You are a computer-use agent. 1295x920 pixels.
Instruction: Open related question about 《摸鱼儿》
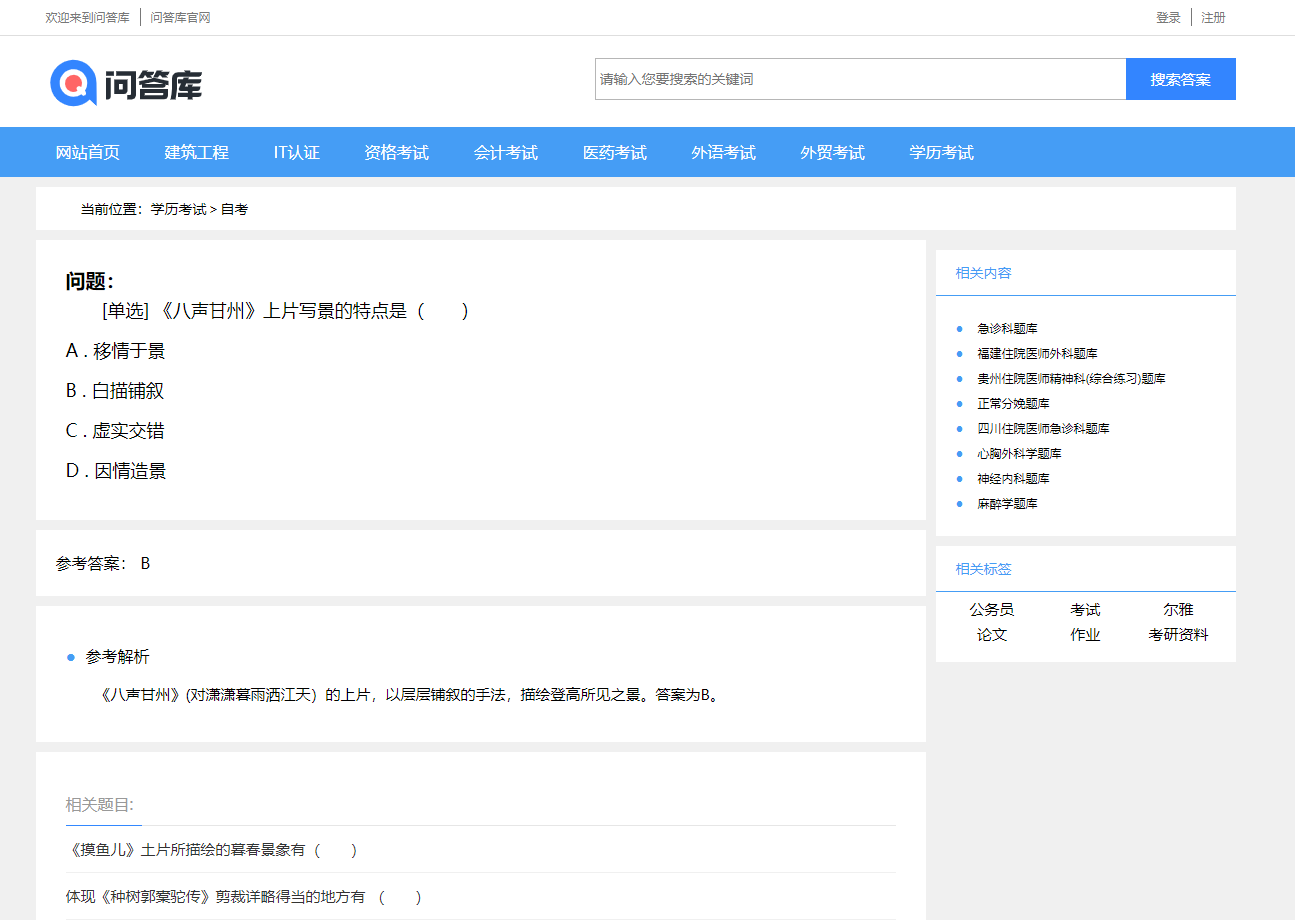212,850
